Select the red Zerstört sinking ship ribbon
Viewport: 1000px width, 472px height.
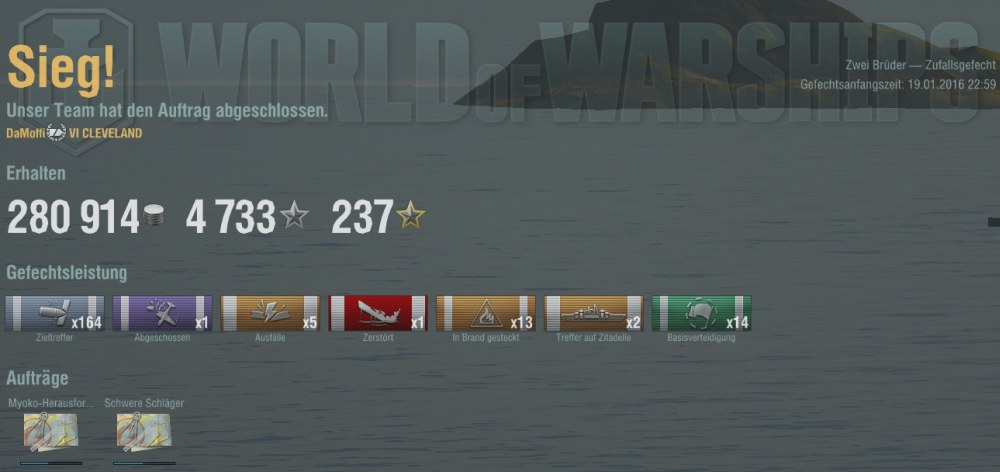pyautogui.click(x=378, y=313)
